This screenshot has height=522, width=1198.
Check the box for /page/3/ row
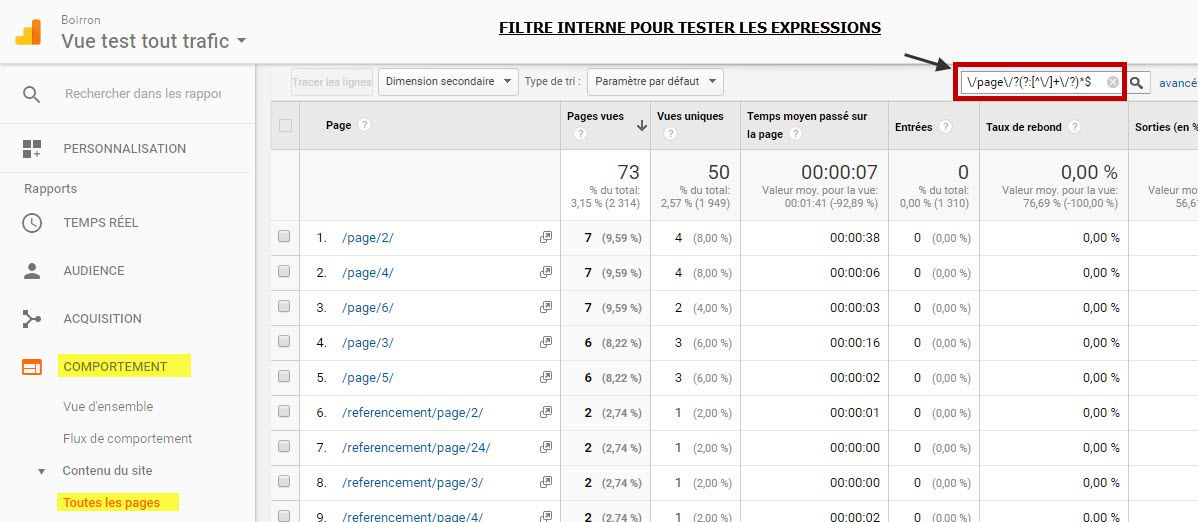coord(284,342)
